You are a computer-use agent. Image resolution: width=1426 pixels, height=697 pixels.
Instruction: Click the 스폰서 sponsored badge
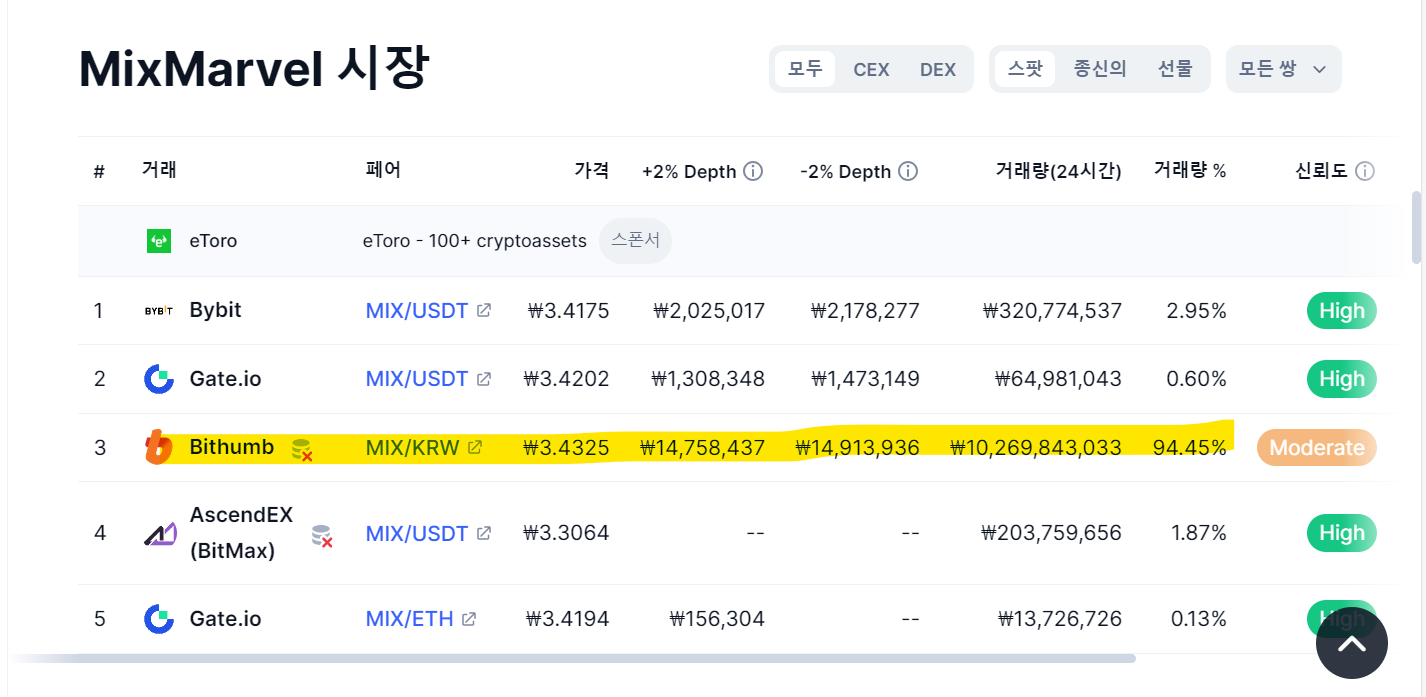[x=635, y=241]
